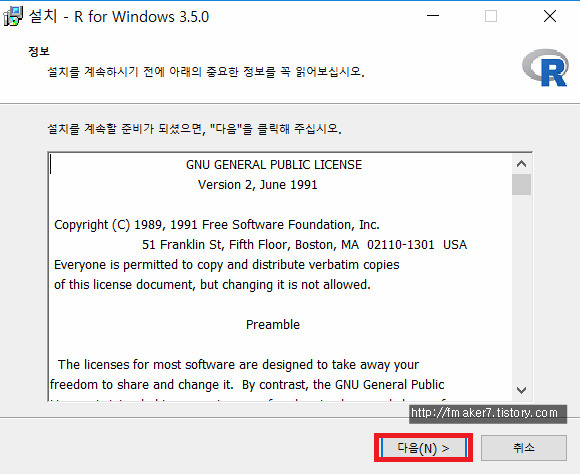Click 'of this license document' line
This screenshot has width=580, height=474.
pos(212,285)
